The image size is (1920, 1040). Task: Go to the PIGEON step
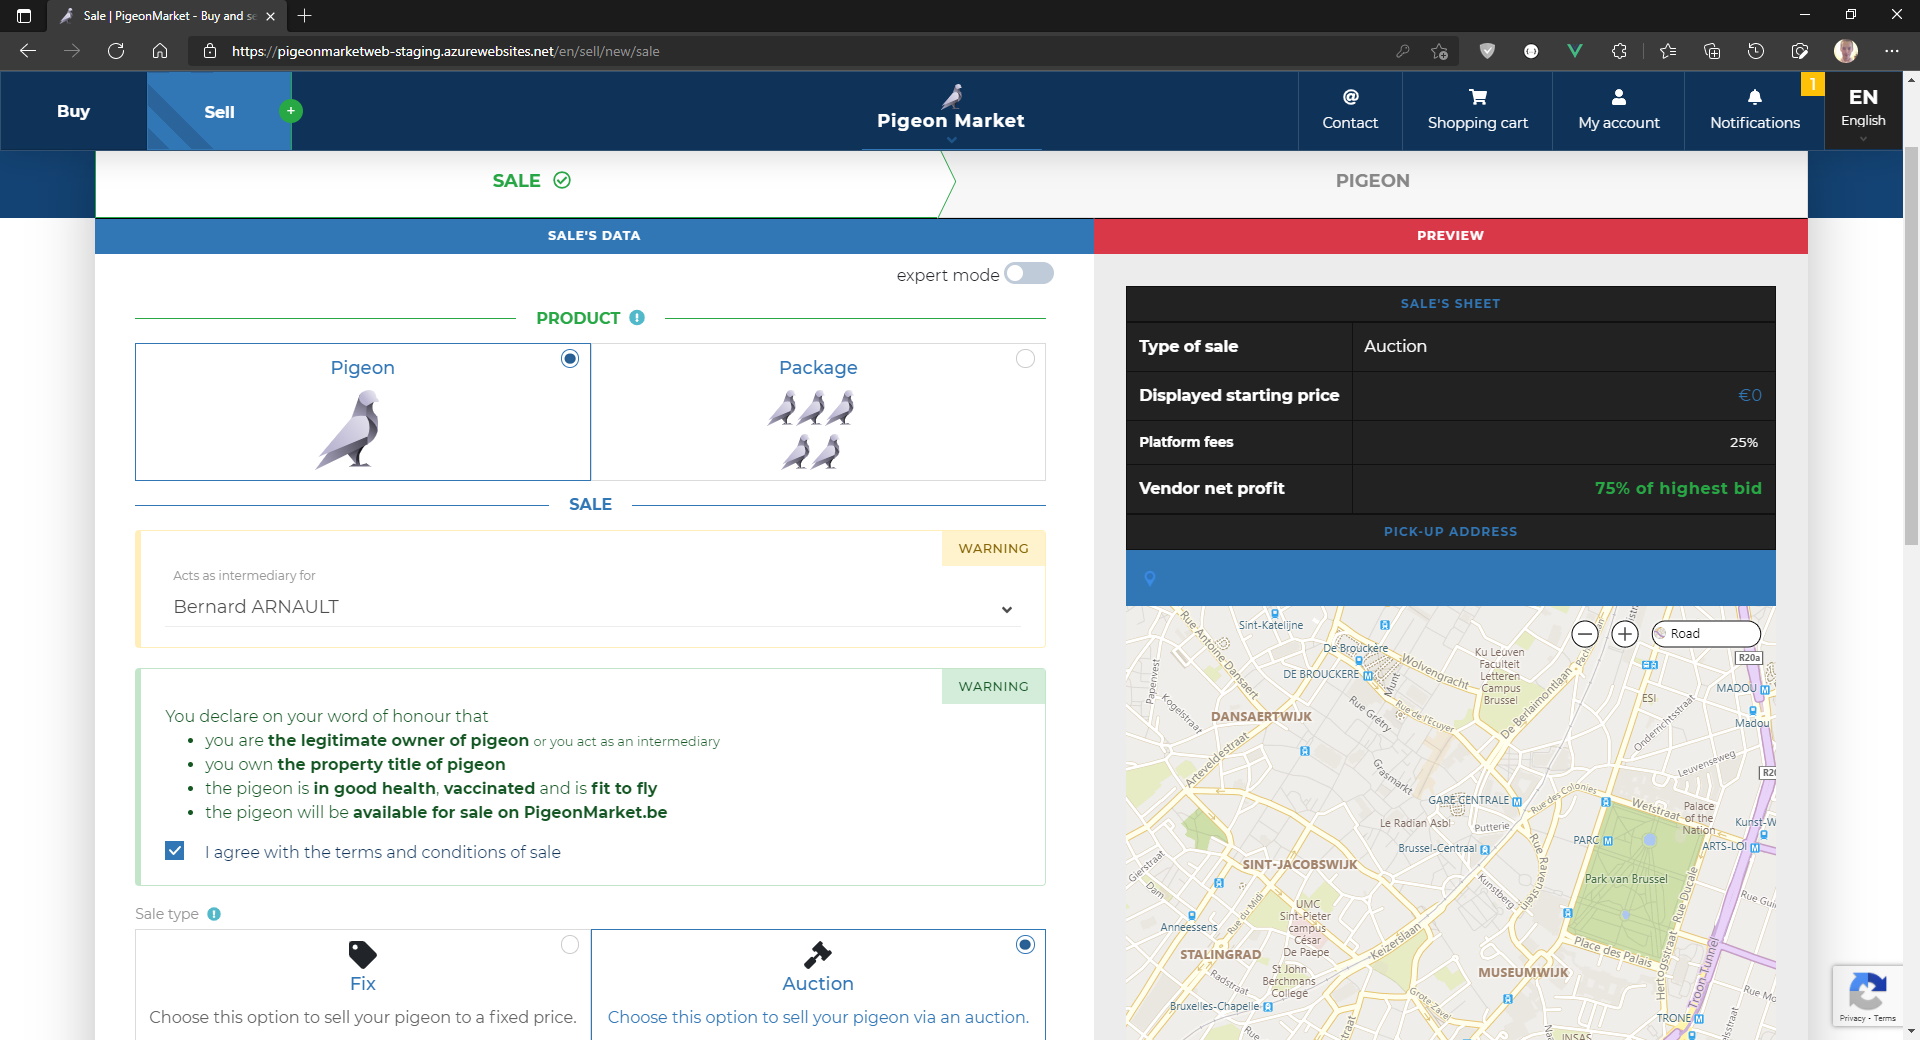(x=1372, y=181)
